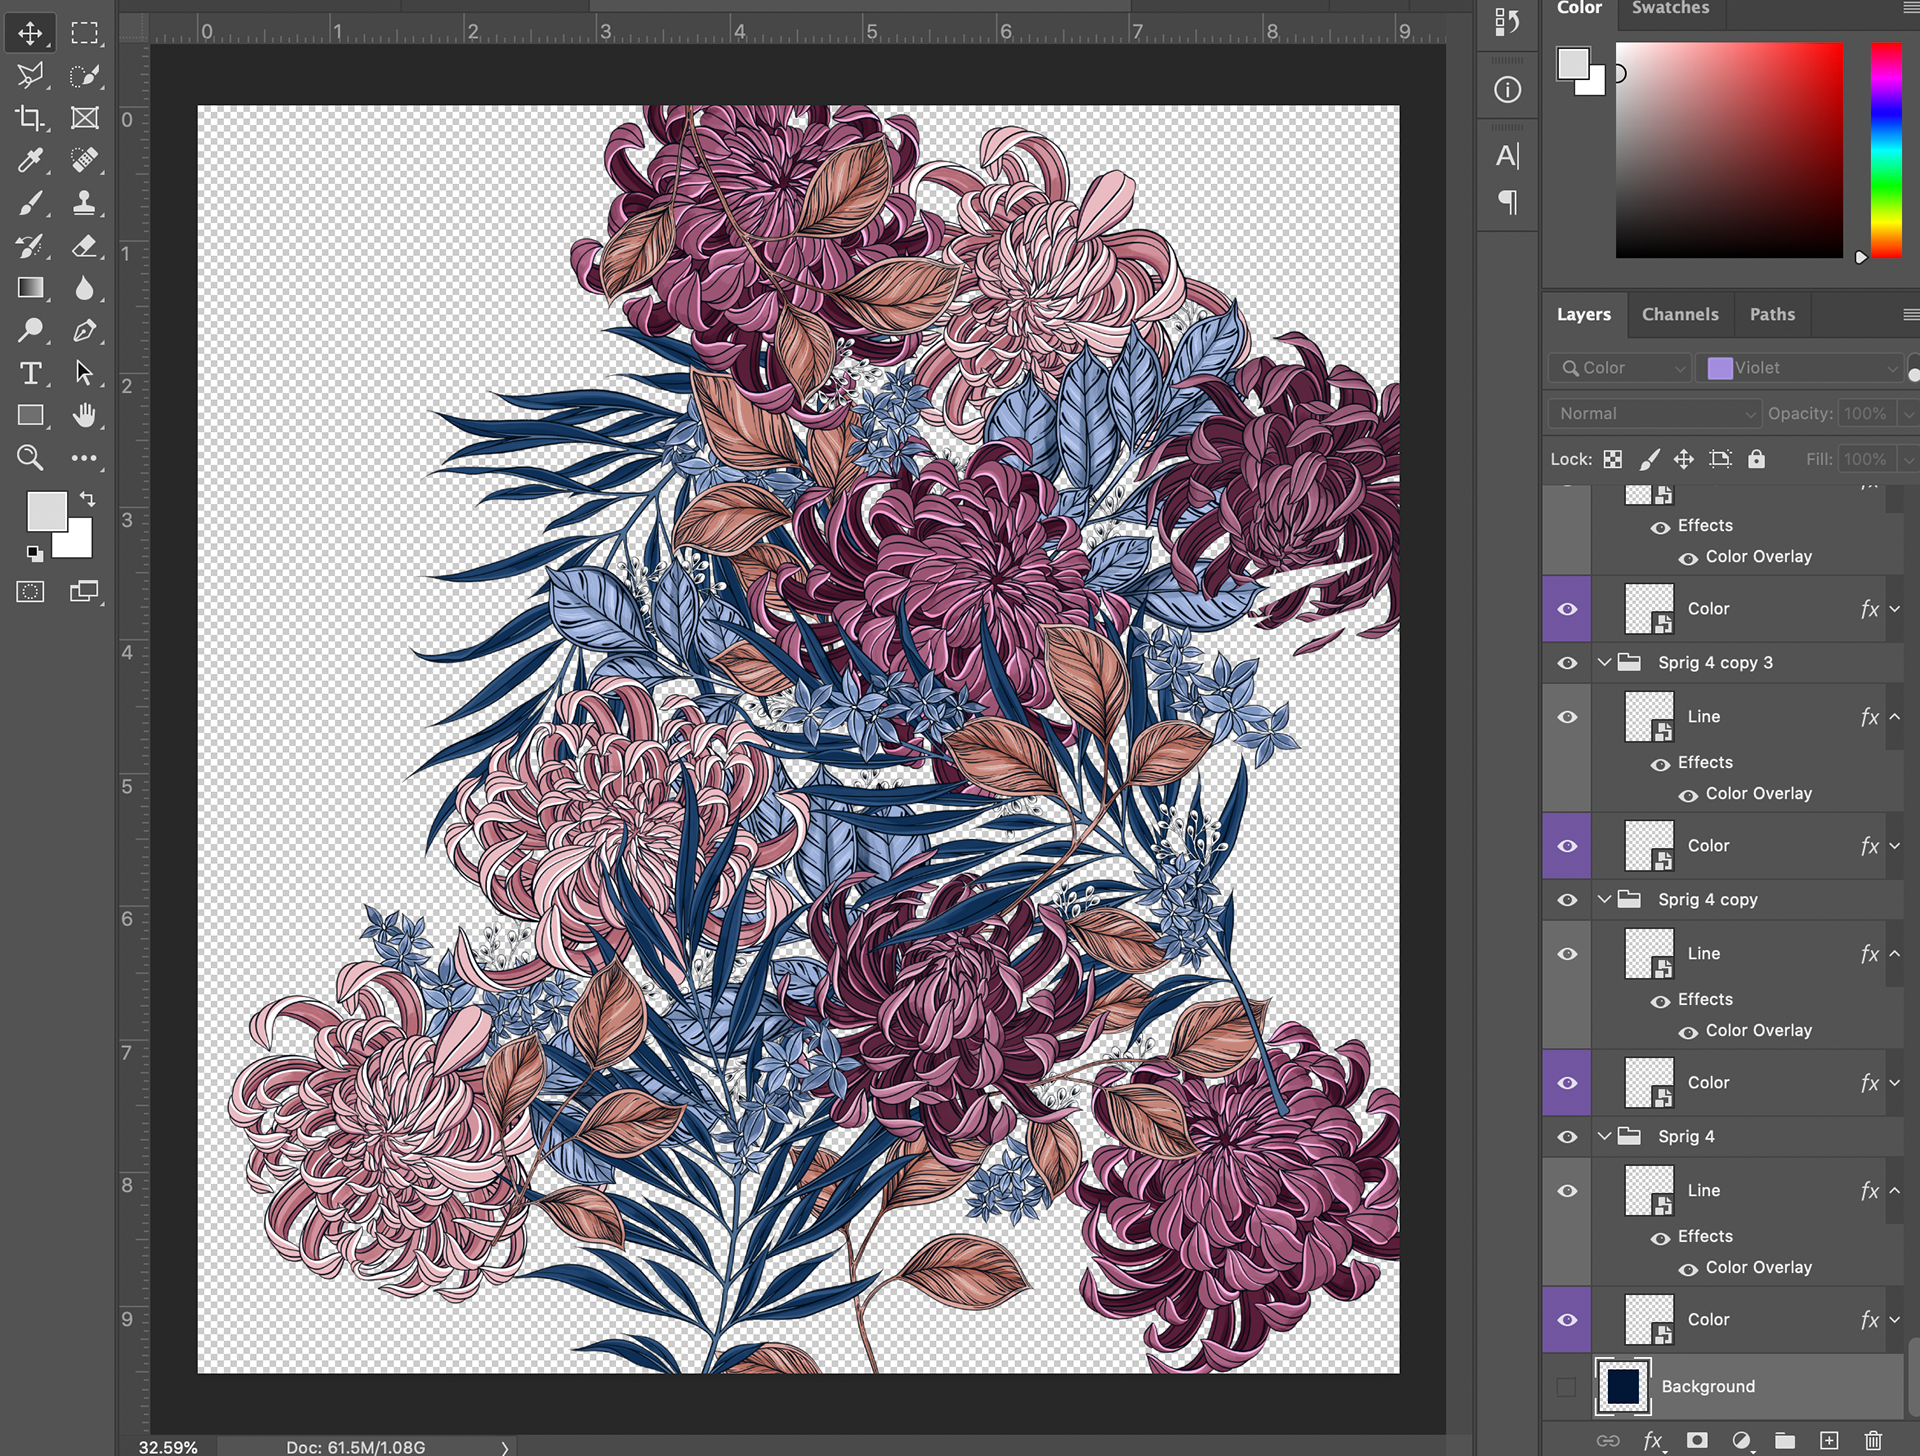Click the foreground color swatch in toolbar
The height and width of the screenshot is (1456, 1920).
click(46, 511)
